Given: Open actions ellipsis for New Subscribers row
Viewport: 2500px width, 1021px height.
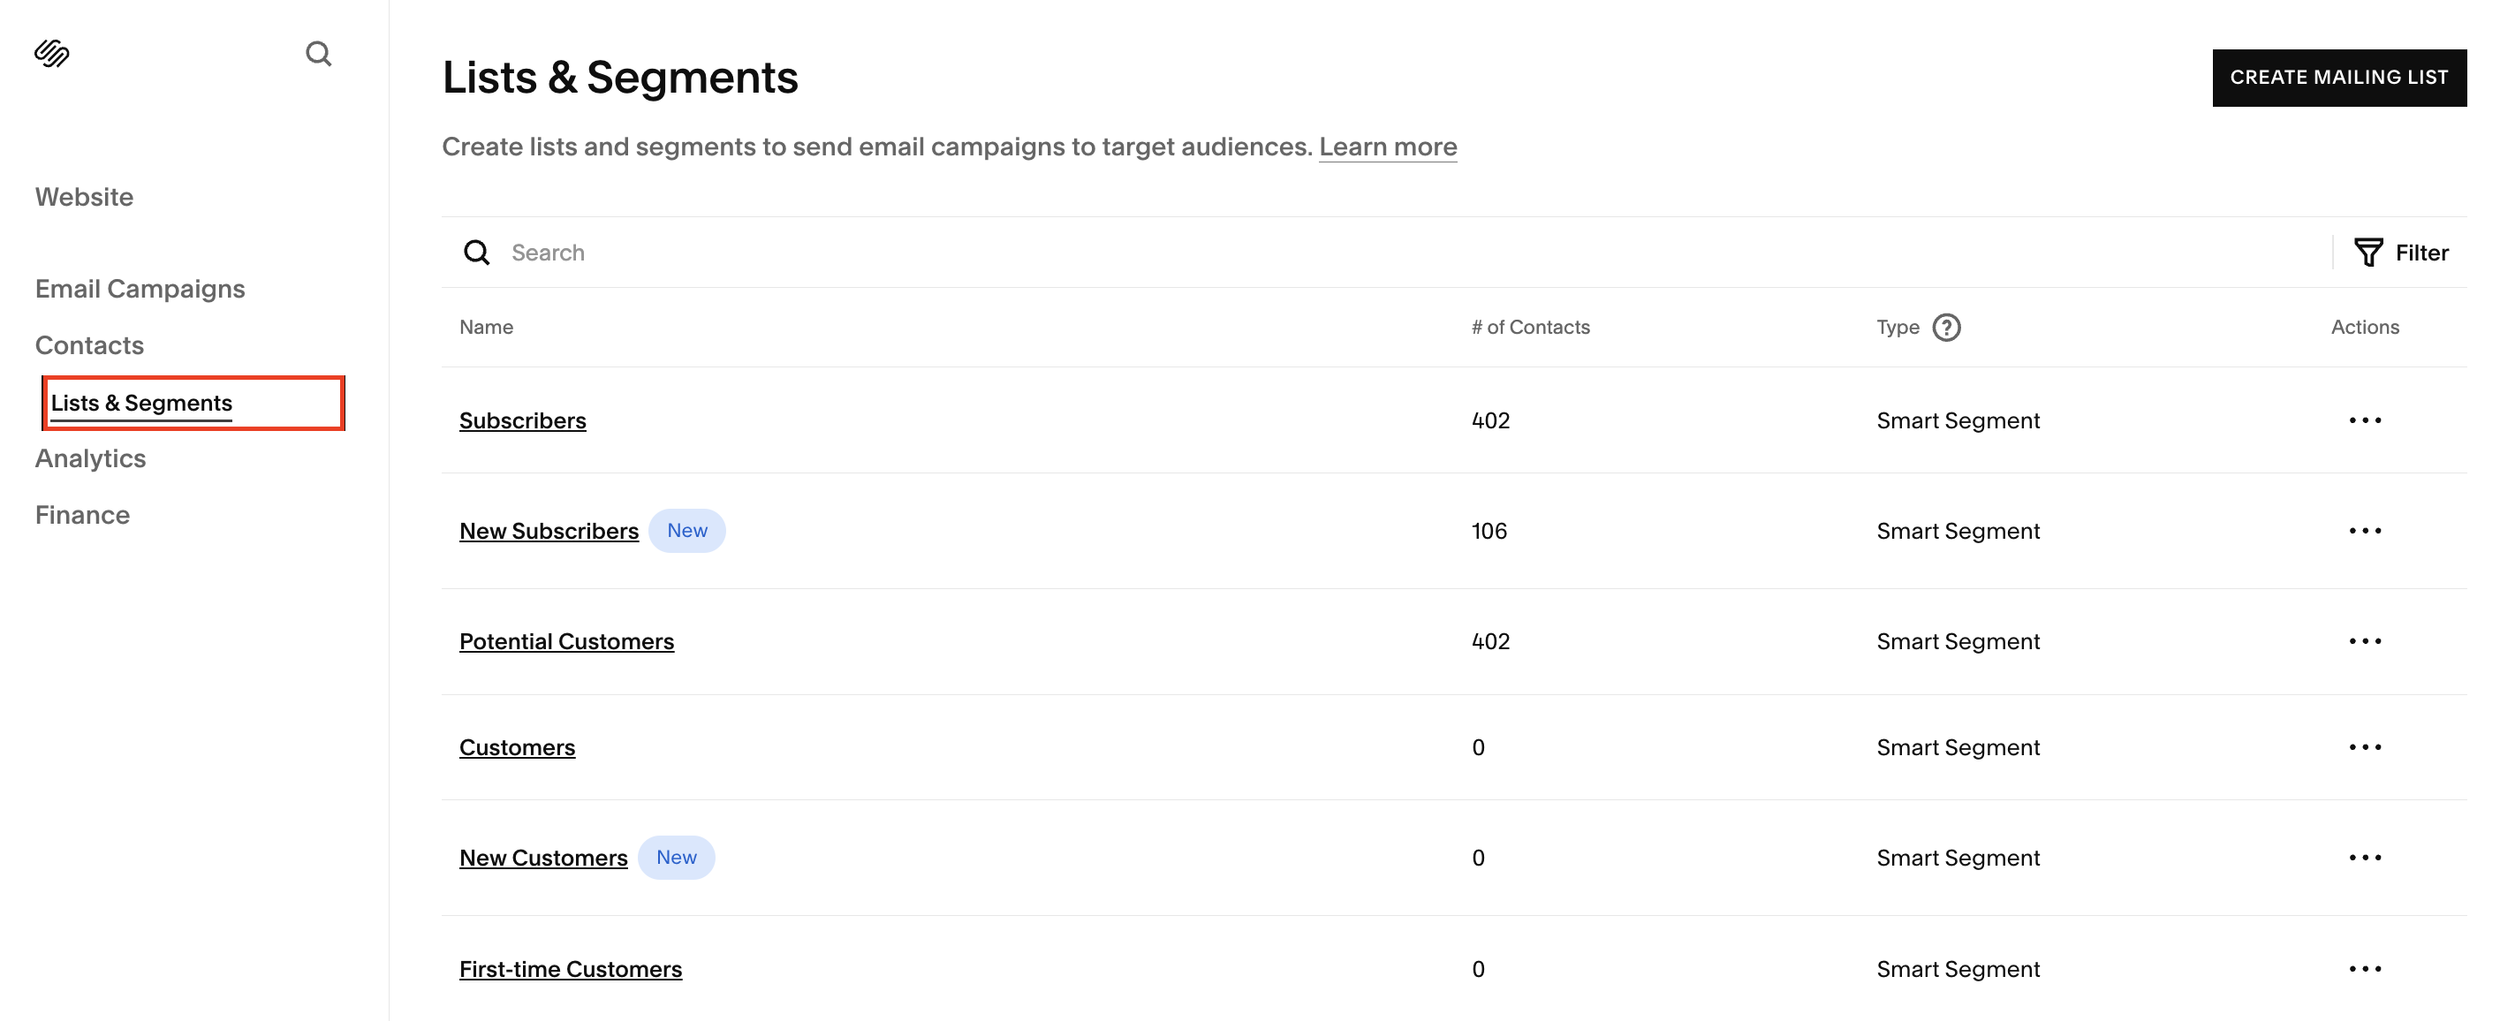Looking at the screenshot, I should point(2365,531).
